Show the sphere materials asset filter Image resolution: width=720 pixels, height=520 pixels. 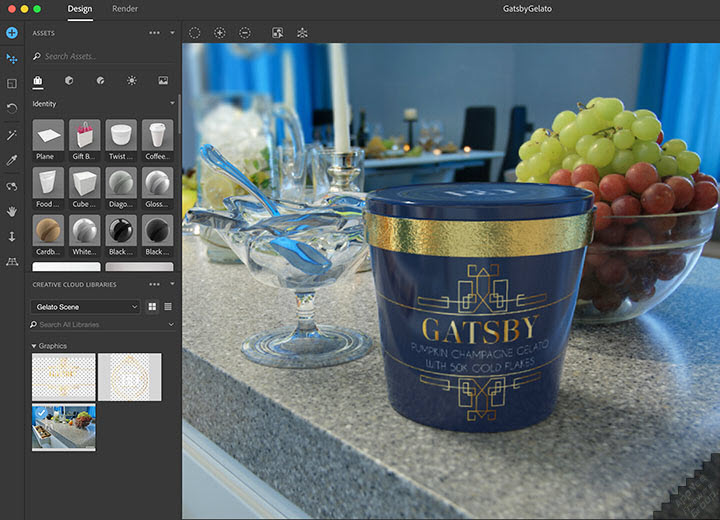[x=101, y=81]
